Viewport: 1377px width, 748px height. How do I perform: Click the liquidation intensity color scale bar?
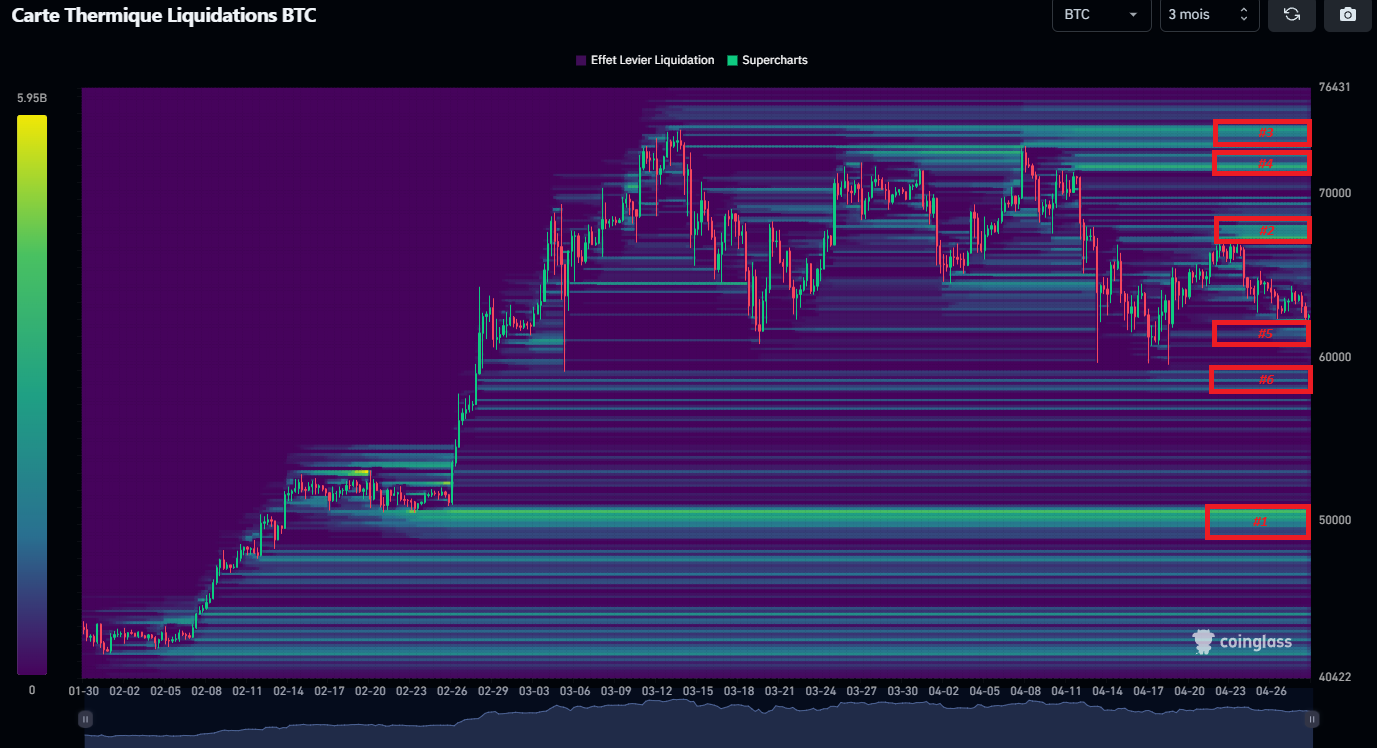32,395
